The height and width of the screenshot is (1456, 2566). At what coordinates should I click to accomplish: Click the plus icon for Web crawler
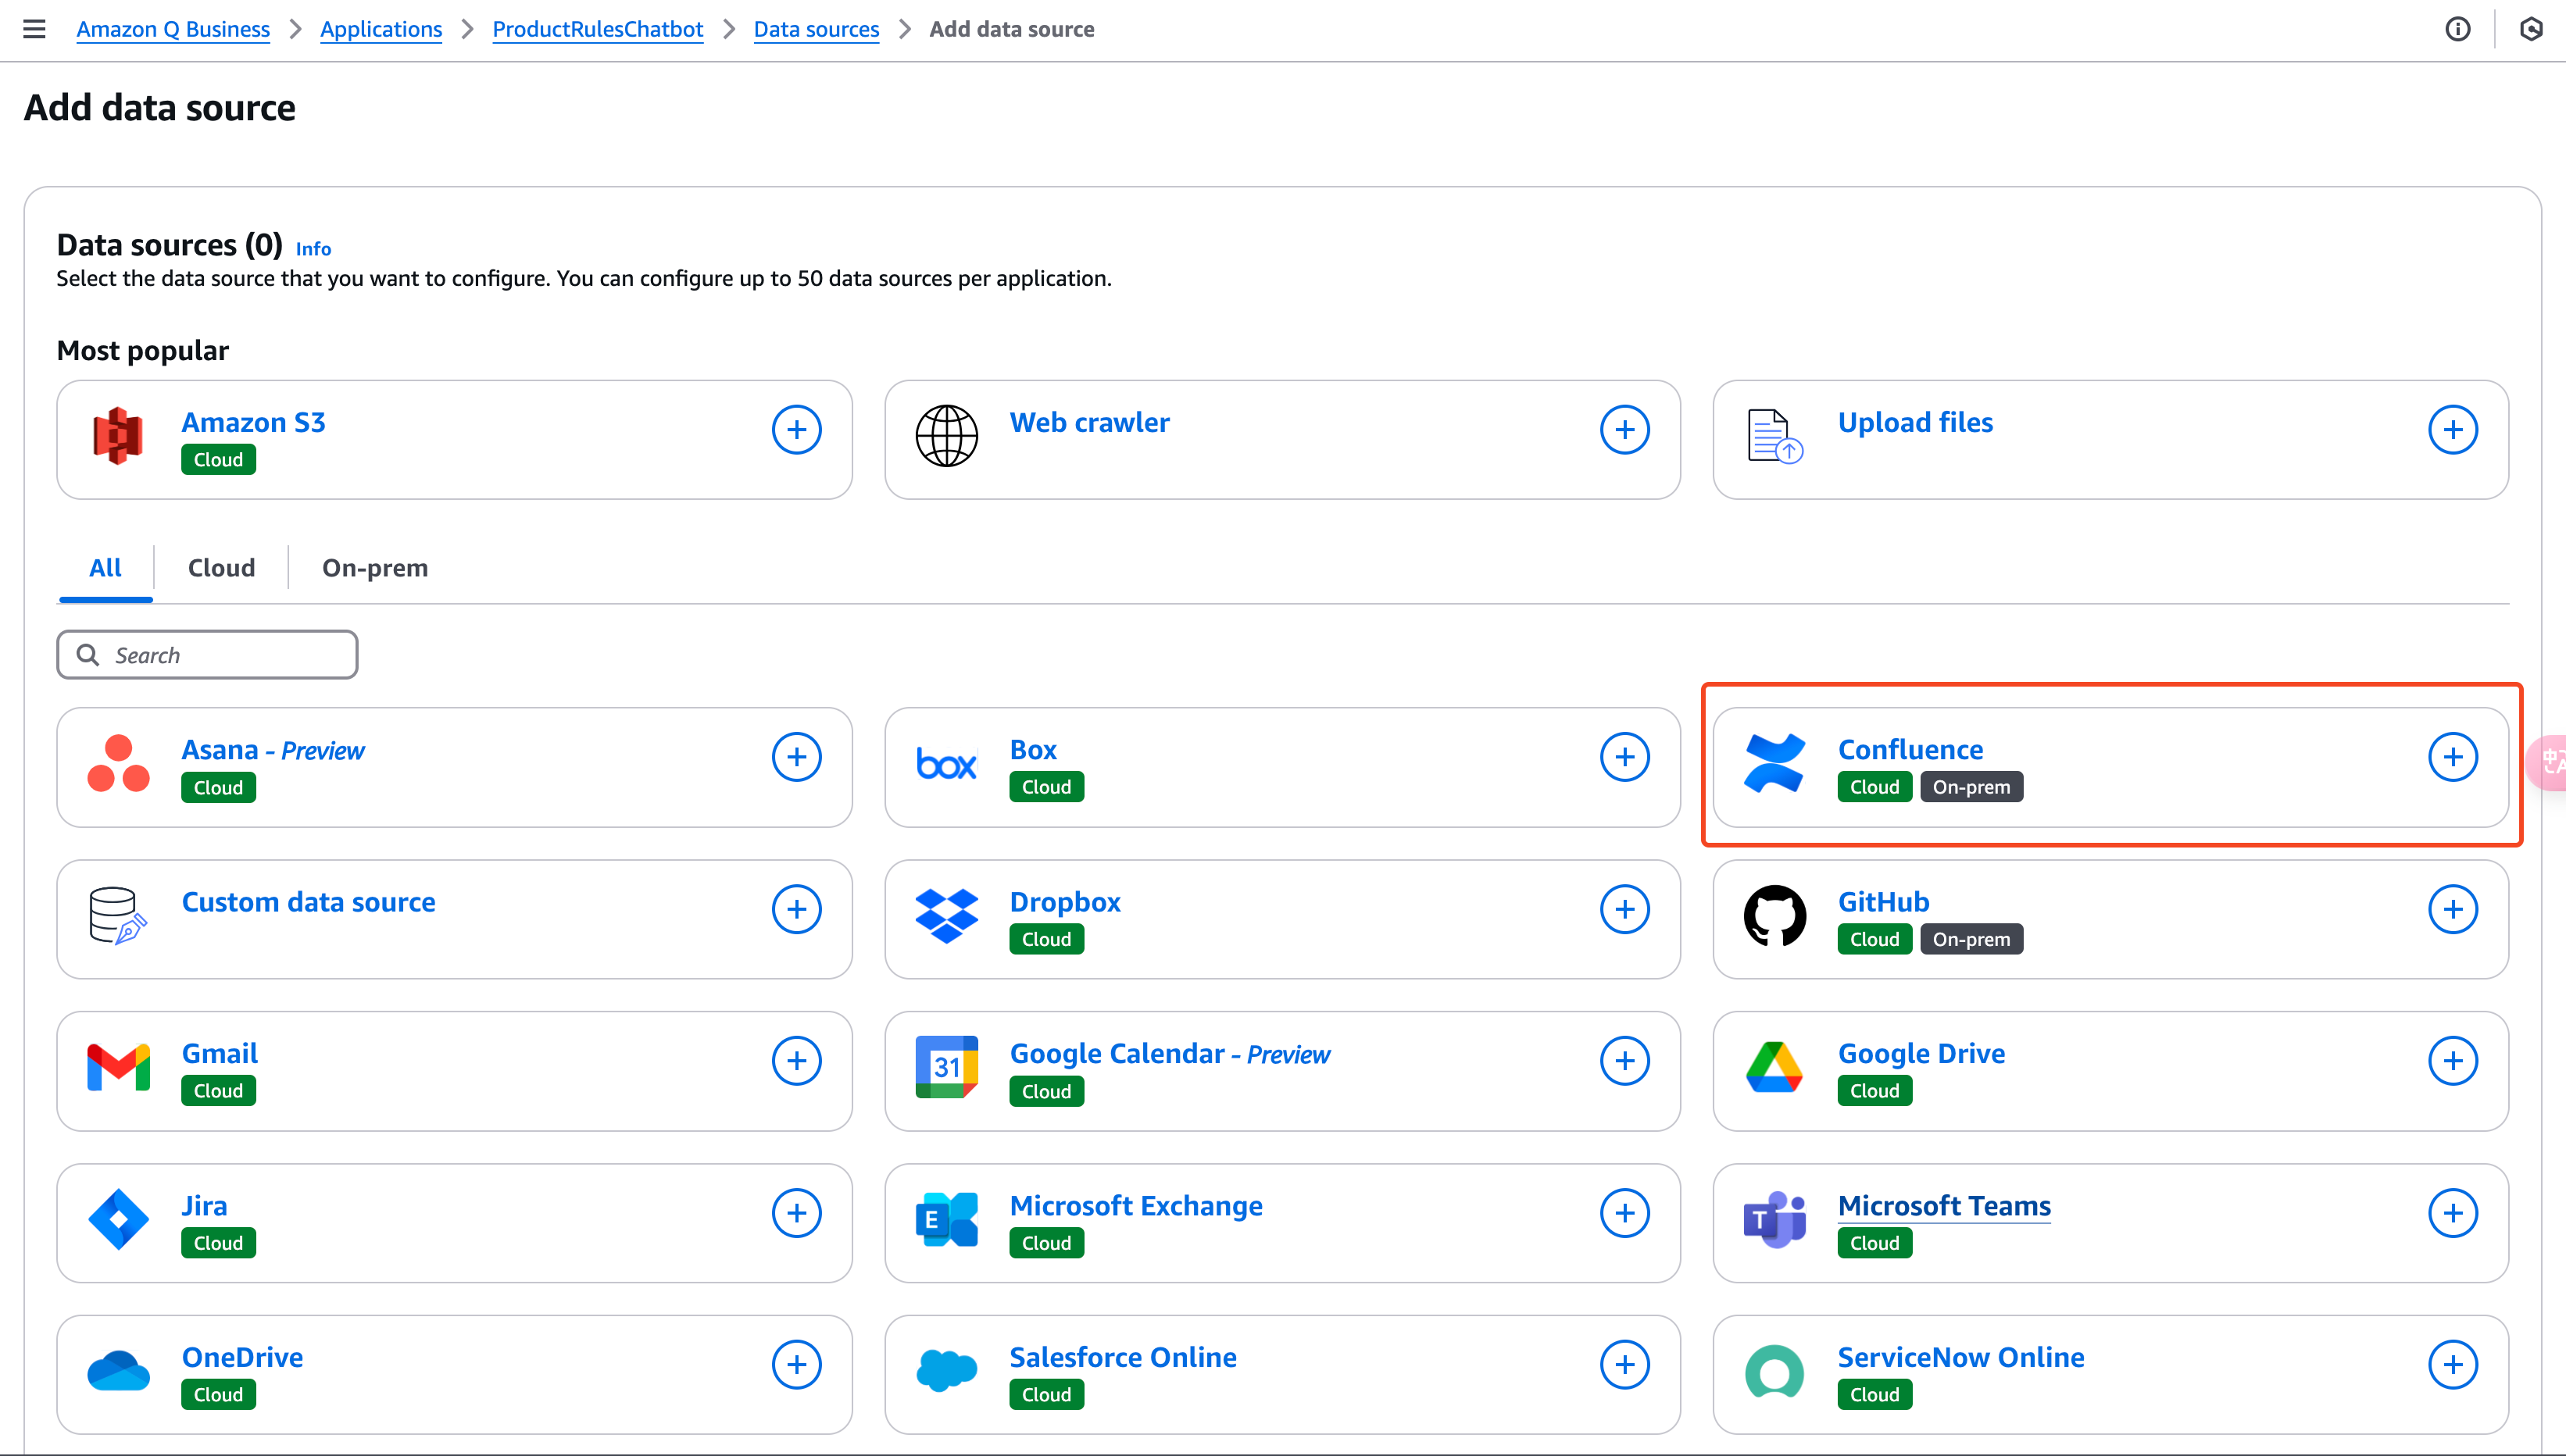pos(1624,430)
